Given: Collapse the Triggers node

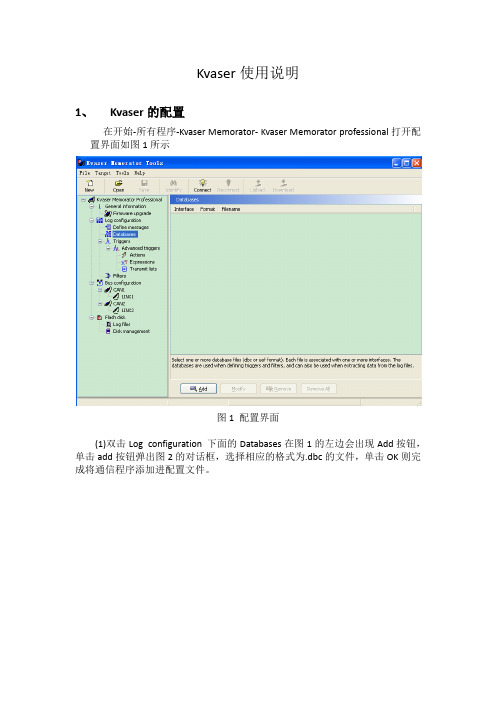Looking at the screenshot, I should [x=100, y=241].
